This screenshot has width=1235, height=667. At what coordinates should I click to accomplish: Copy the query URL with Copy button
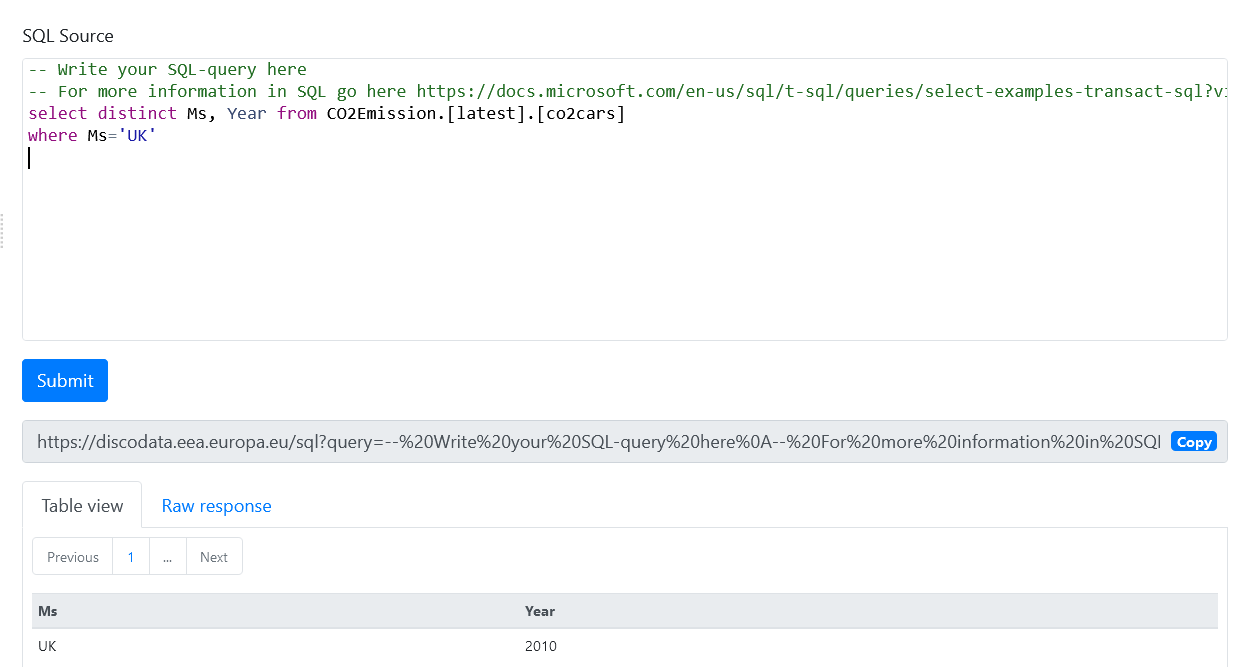(x=1193, y=442)
